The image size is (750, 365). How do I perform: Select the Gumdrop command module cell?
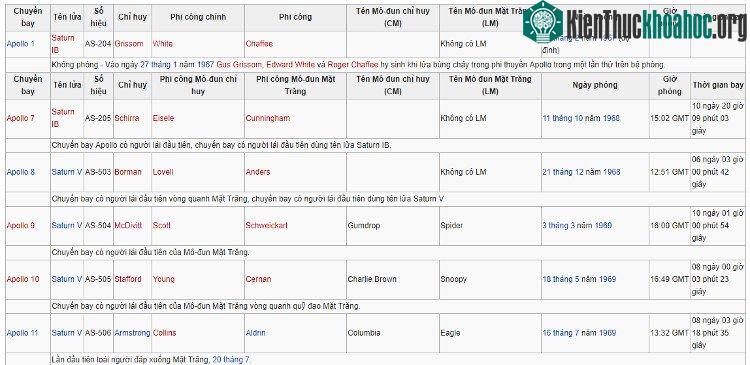point(393,225)
